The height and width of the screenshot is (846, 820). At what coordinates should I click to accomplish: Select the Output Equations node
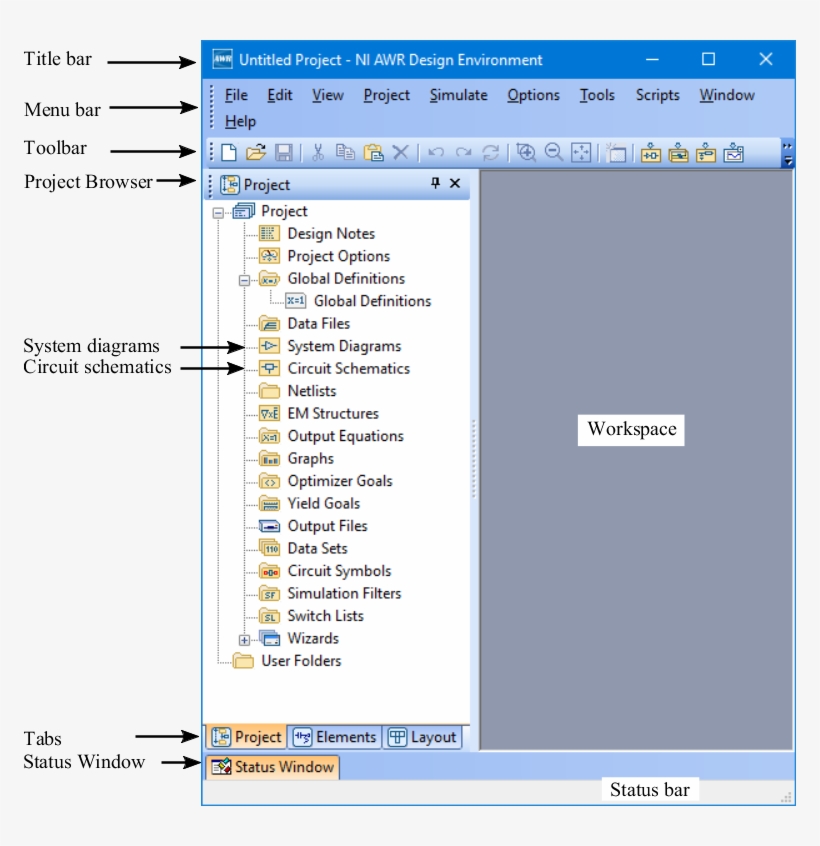[x=331, y=436]
